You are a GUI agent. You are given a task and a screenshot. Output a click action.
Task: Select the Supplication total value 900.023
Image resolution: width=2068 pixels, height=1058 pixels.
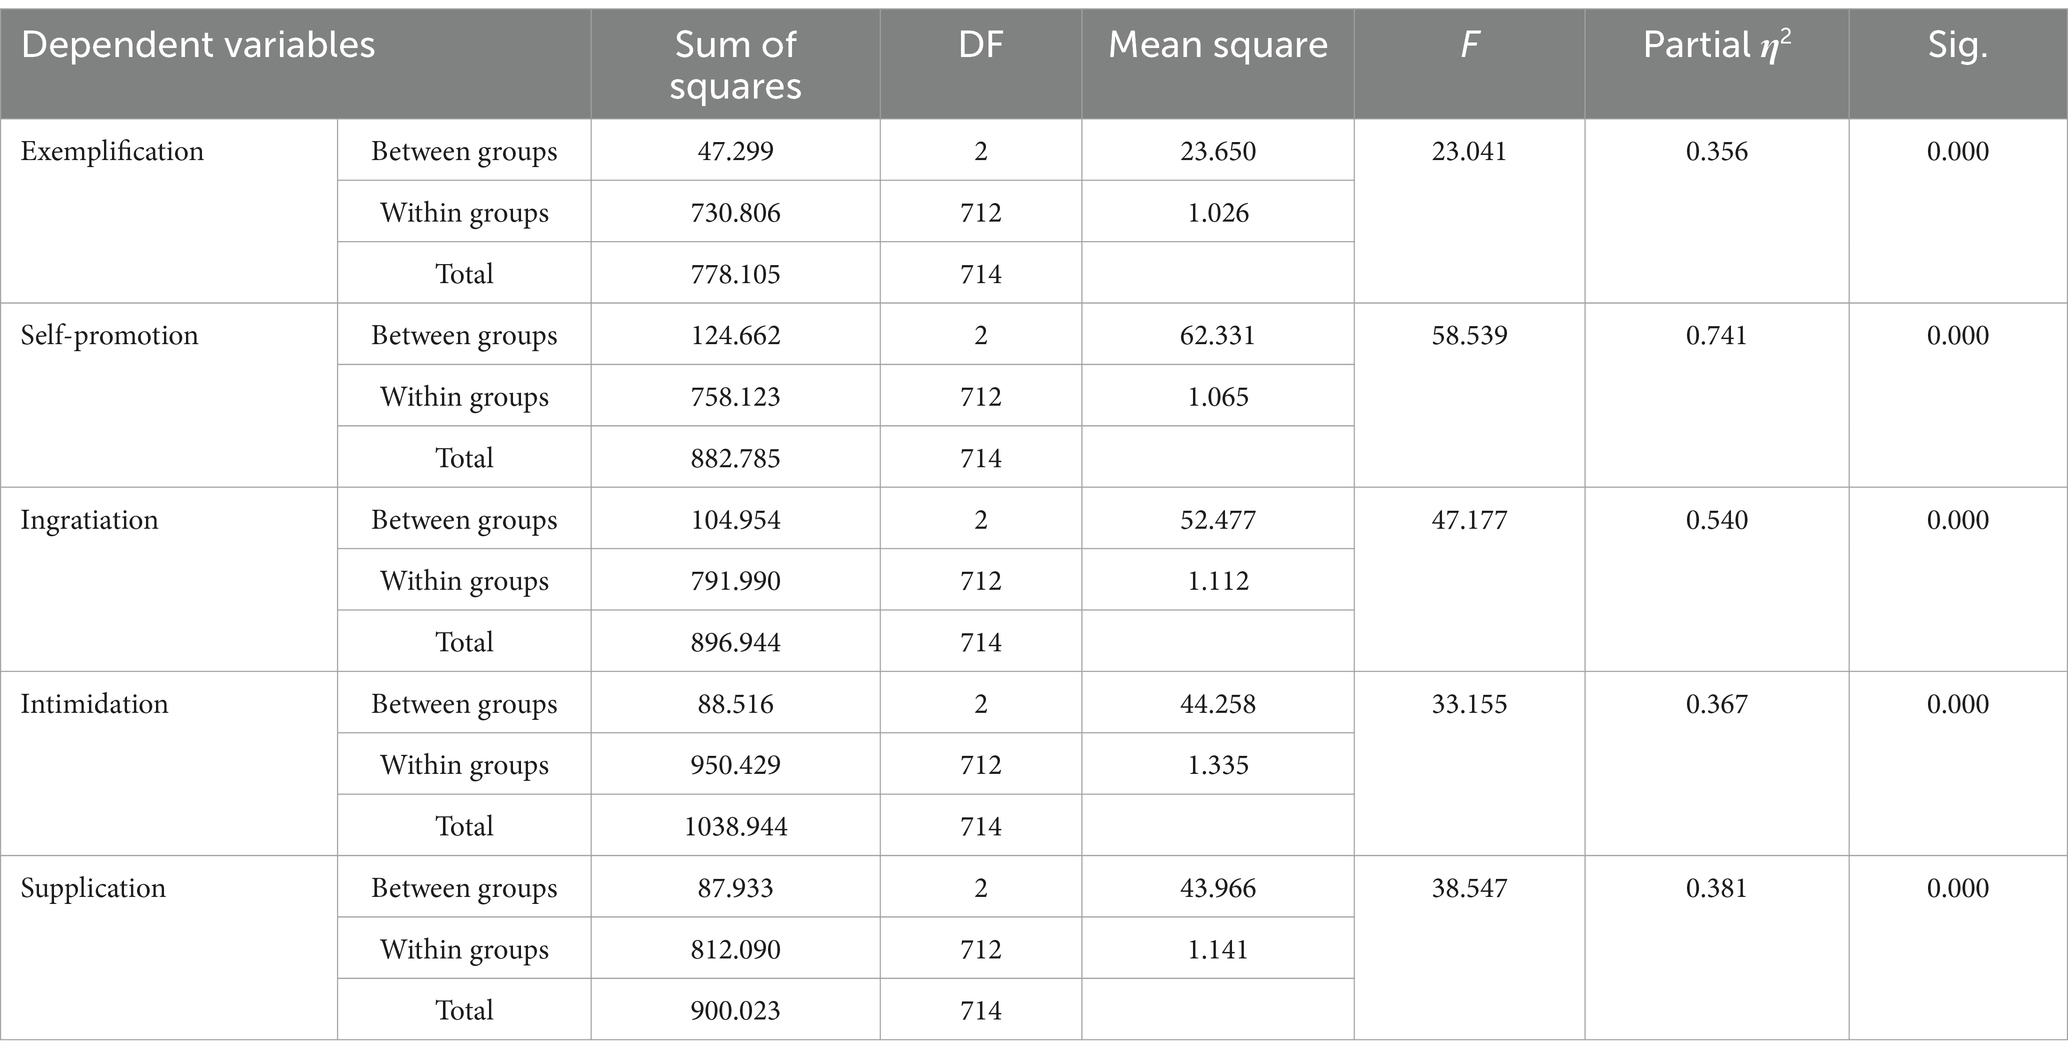[736, 1010]
